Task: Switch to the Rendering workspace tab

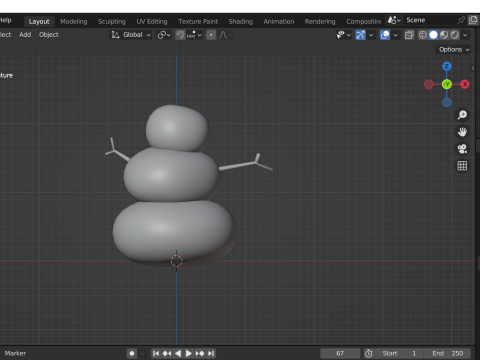Action: [320, 22]
